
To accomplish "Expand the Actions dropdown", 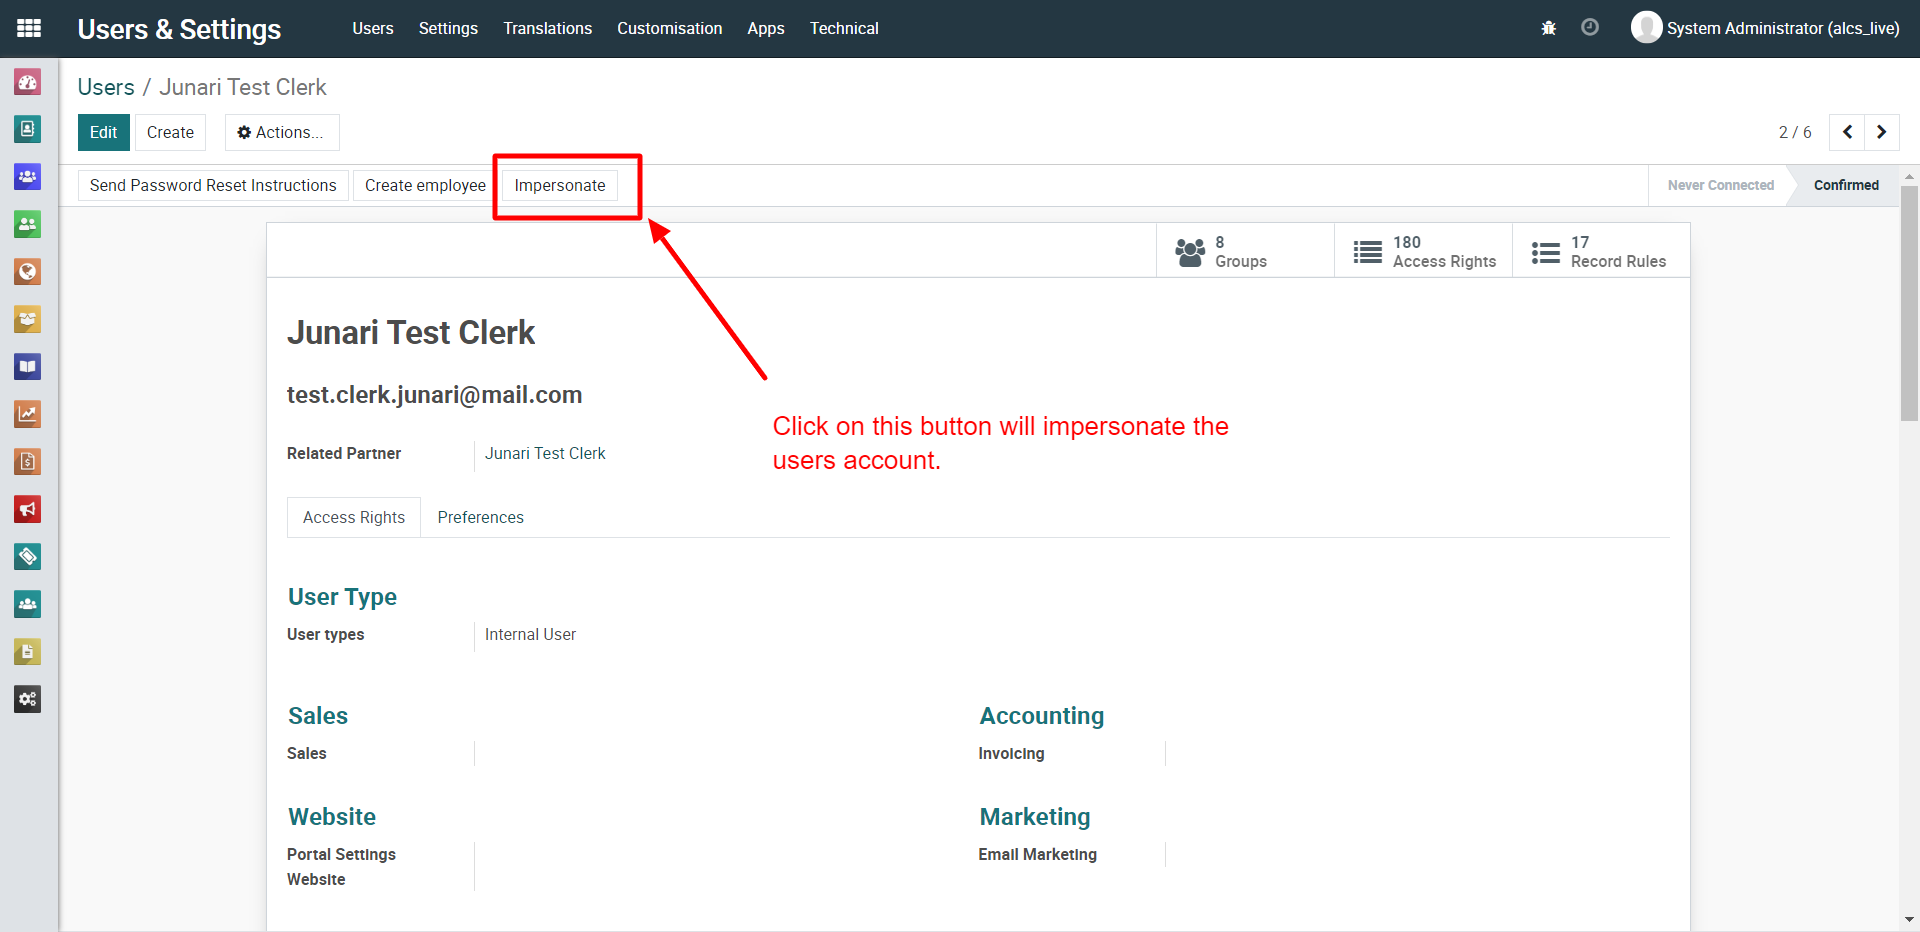I will pos(281,132).
